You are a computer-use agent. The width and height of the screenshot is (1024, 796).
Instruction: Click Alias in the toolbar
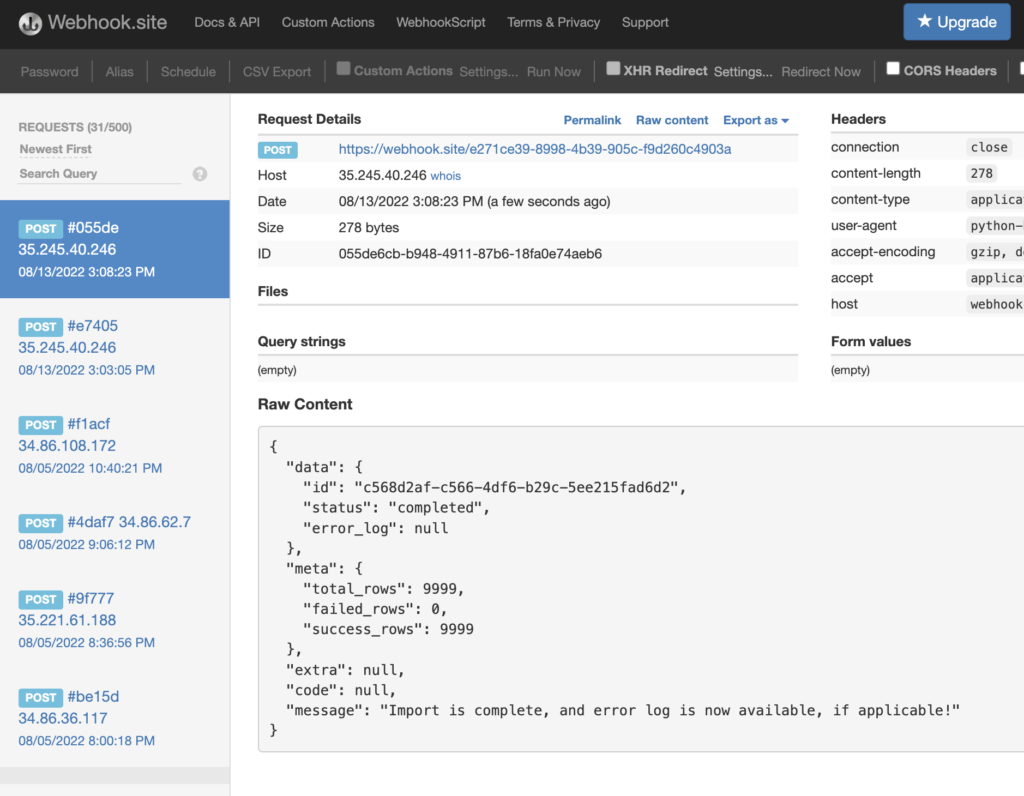120,72
